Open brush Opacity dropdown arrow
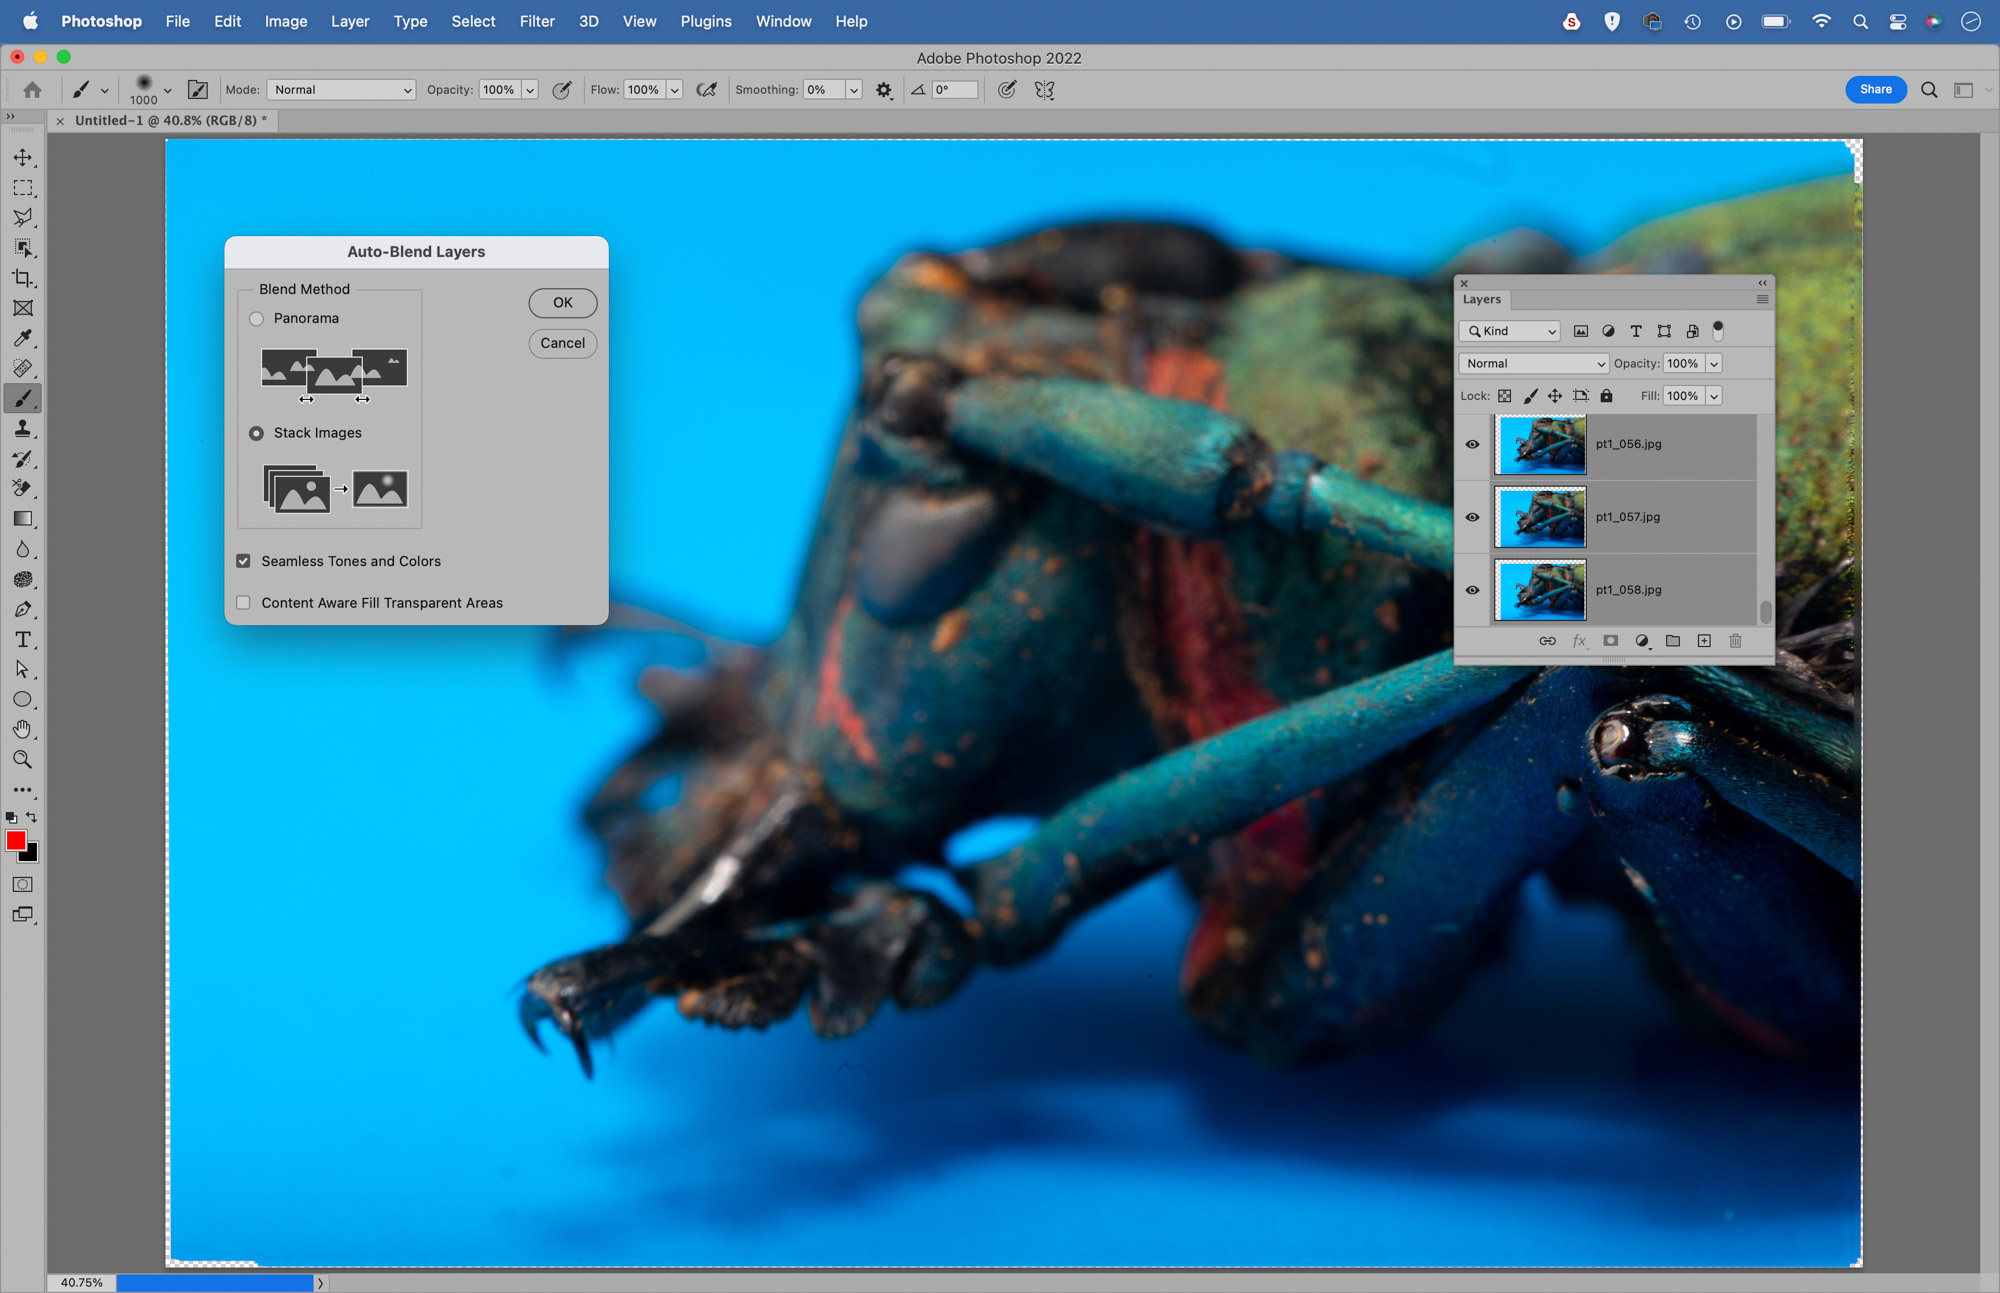 point(530,90)
